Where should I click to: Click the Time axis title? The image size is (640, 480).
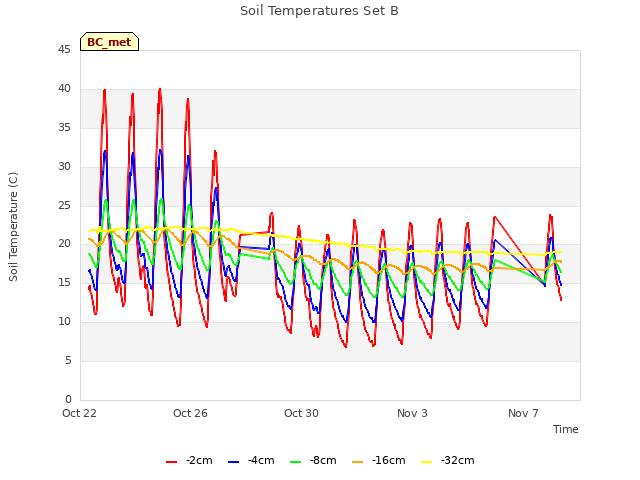point(566,429)
